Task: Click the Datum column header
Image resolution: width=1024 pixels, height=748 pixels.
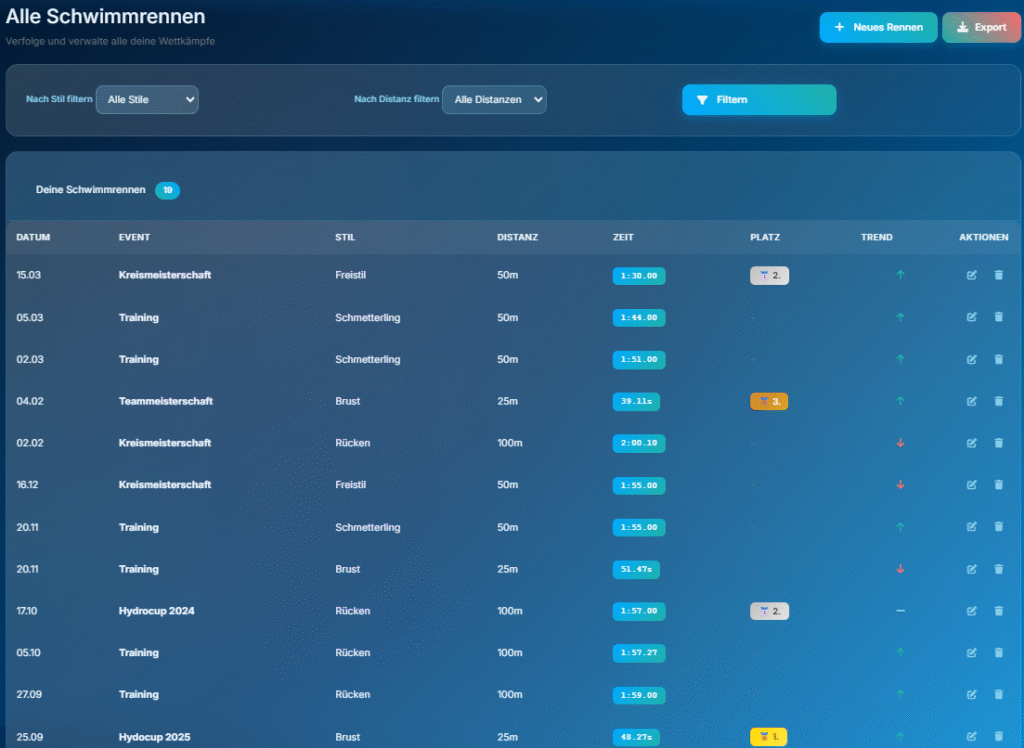Action: pyautogui.click(x=33, y=237)
